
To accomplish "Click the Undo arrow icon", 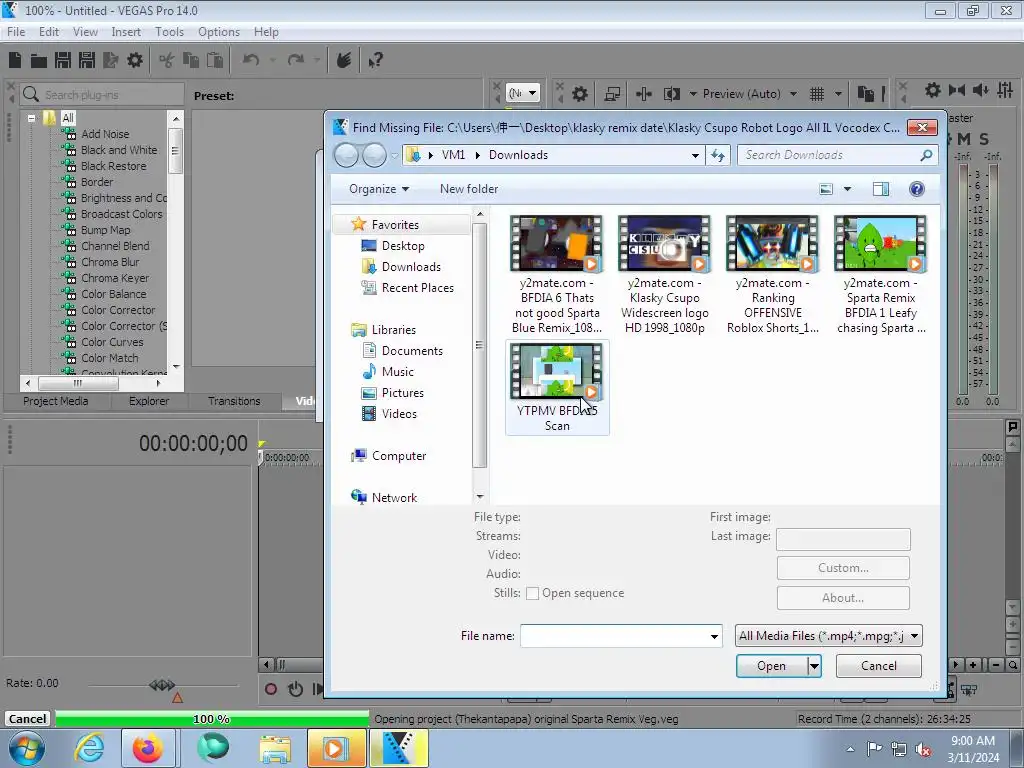I will [251, 61].
